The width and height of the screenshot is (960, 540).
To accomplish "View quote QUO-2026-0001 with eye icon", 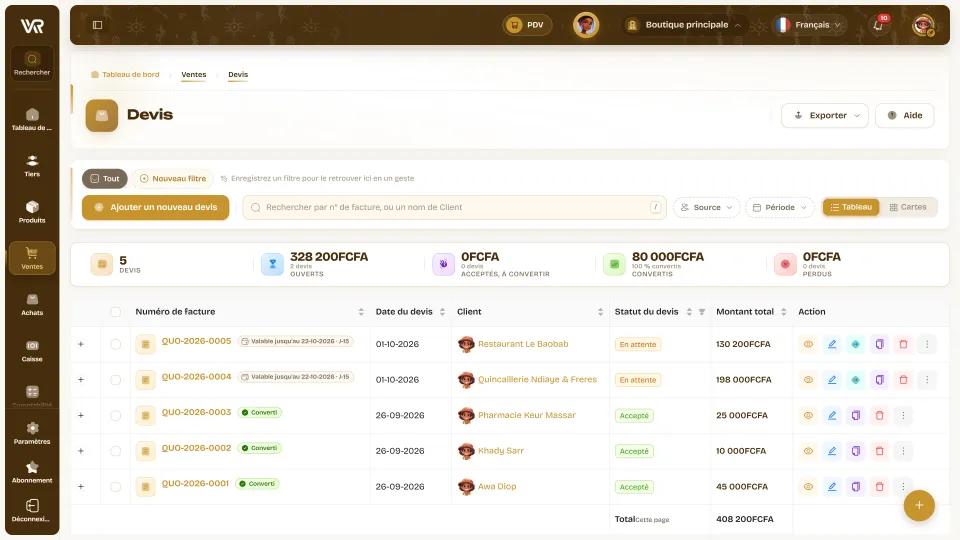I will click(x=808, y=487).
